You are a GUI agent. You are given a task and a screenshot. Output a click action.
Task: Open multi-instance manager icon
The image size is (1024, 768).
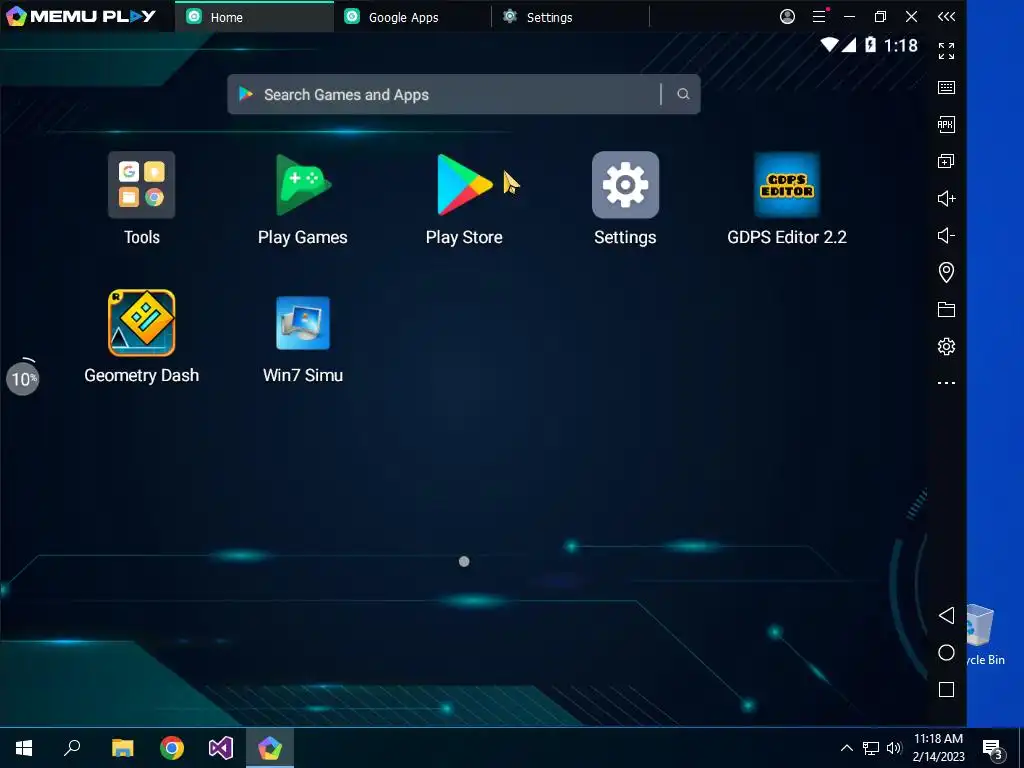coord(946,161)
